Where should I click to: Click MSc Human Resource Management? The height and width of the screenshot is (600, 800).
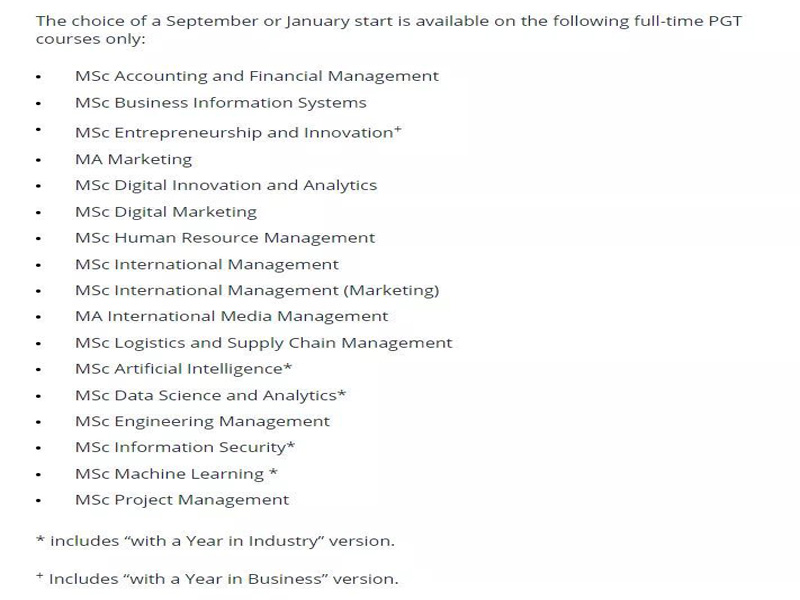click(225, 238)
